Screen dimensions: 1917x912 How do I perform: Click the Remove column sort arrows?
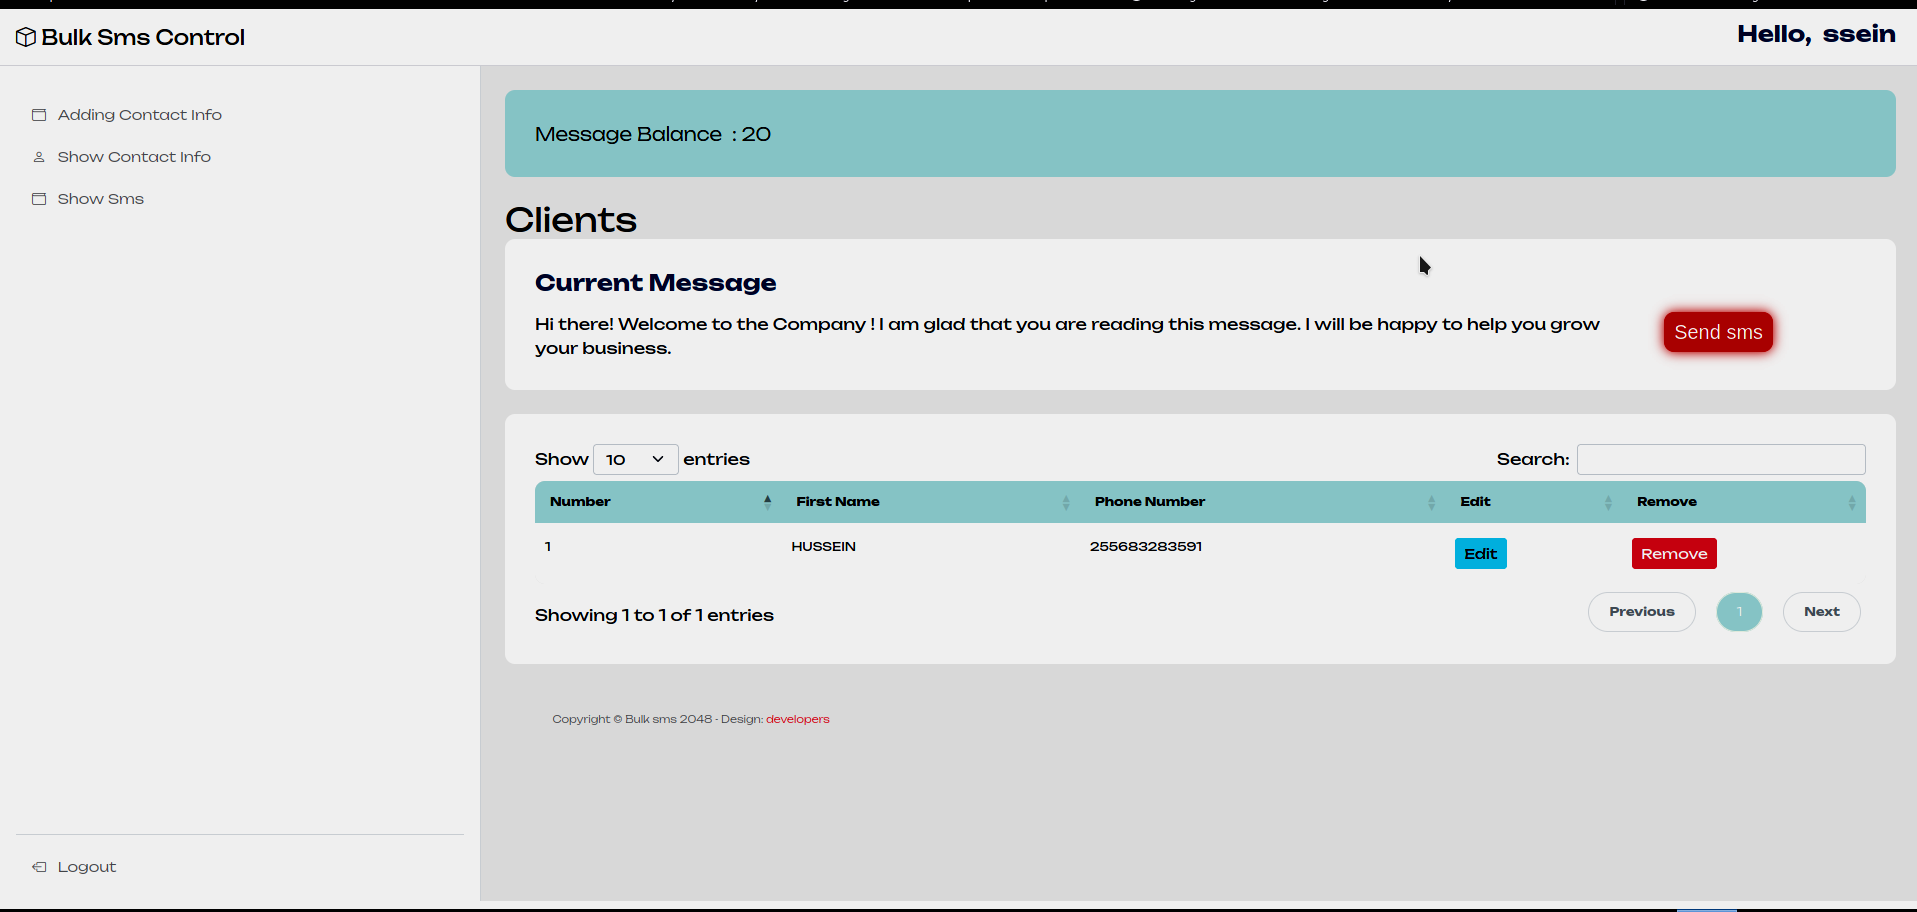tap(1852, 502)
